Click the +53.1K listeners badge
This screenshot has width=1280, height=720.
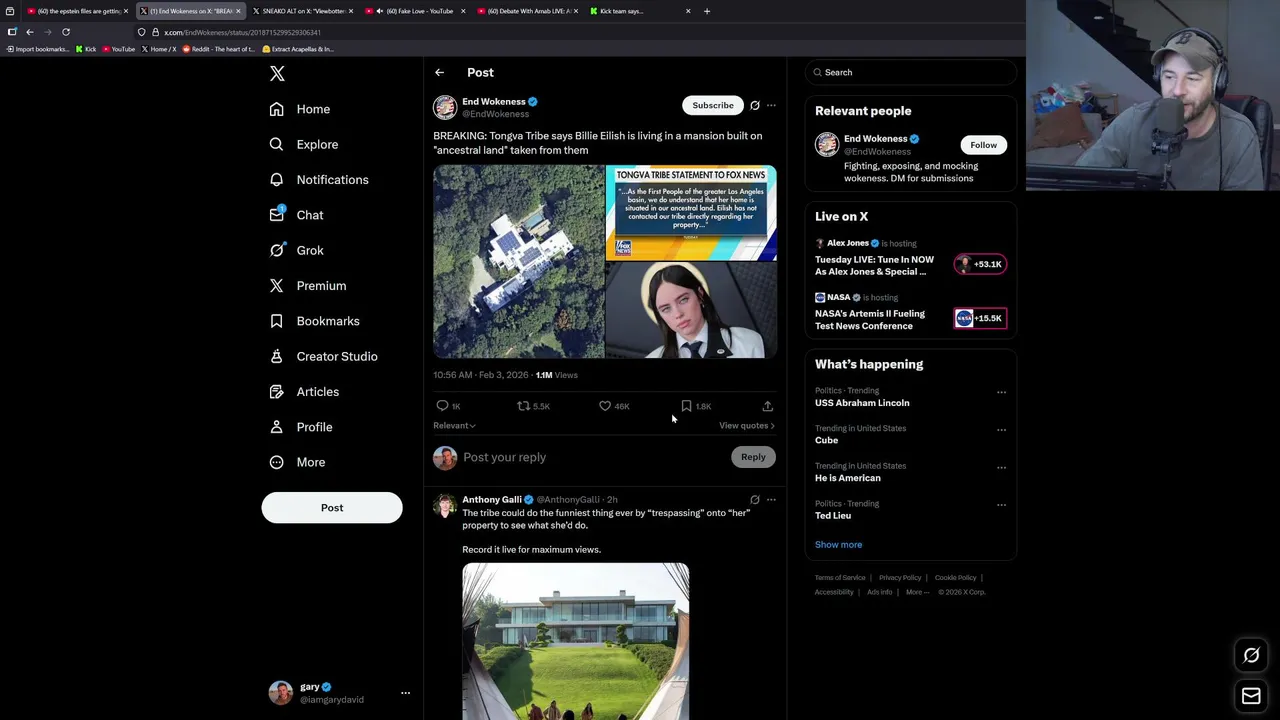[x=981, y=264]
